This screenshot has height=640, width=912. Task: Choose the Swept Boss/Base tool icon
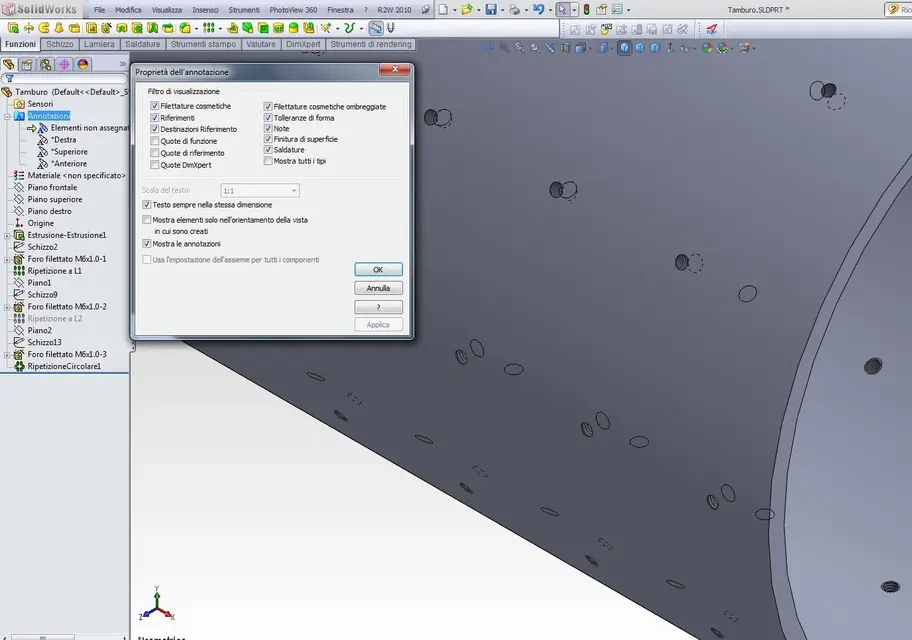coord(44,28)
